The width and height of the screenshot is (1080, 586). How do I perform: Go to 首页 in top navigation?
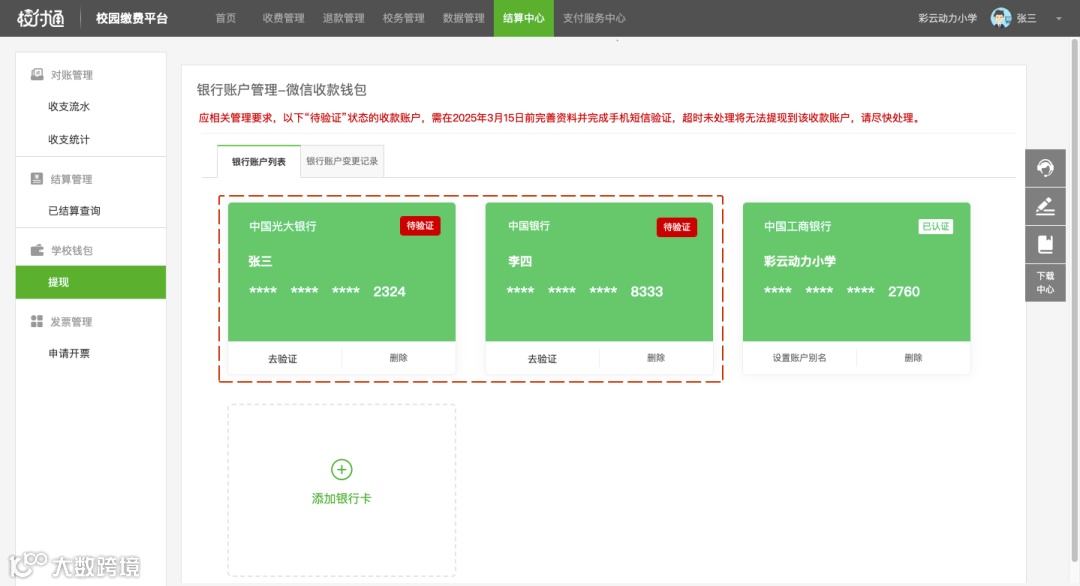pyautogui.click(x=226, y=18)
